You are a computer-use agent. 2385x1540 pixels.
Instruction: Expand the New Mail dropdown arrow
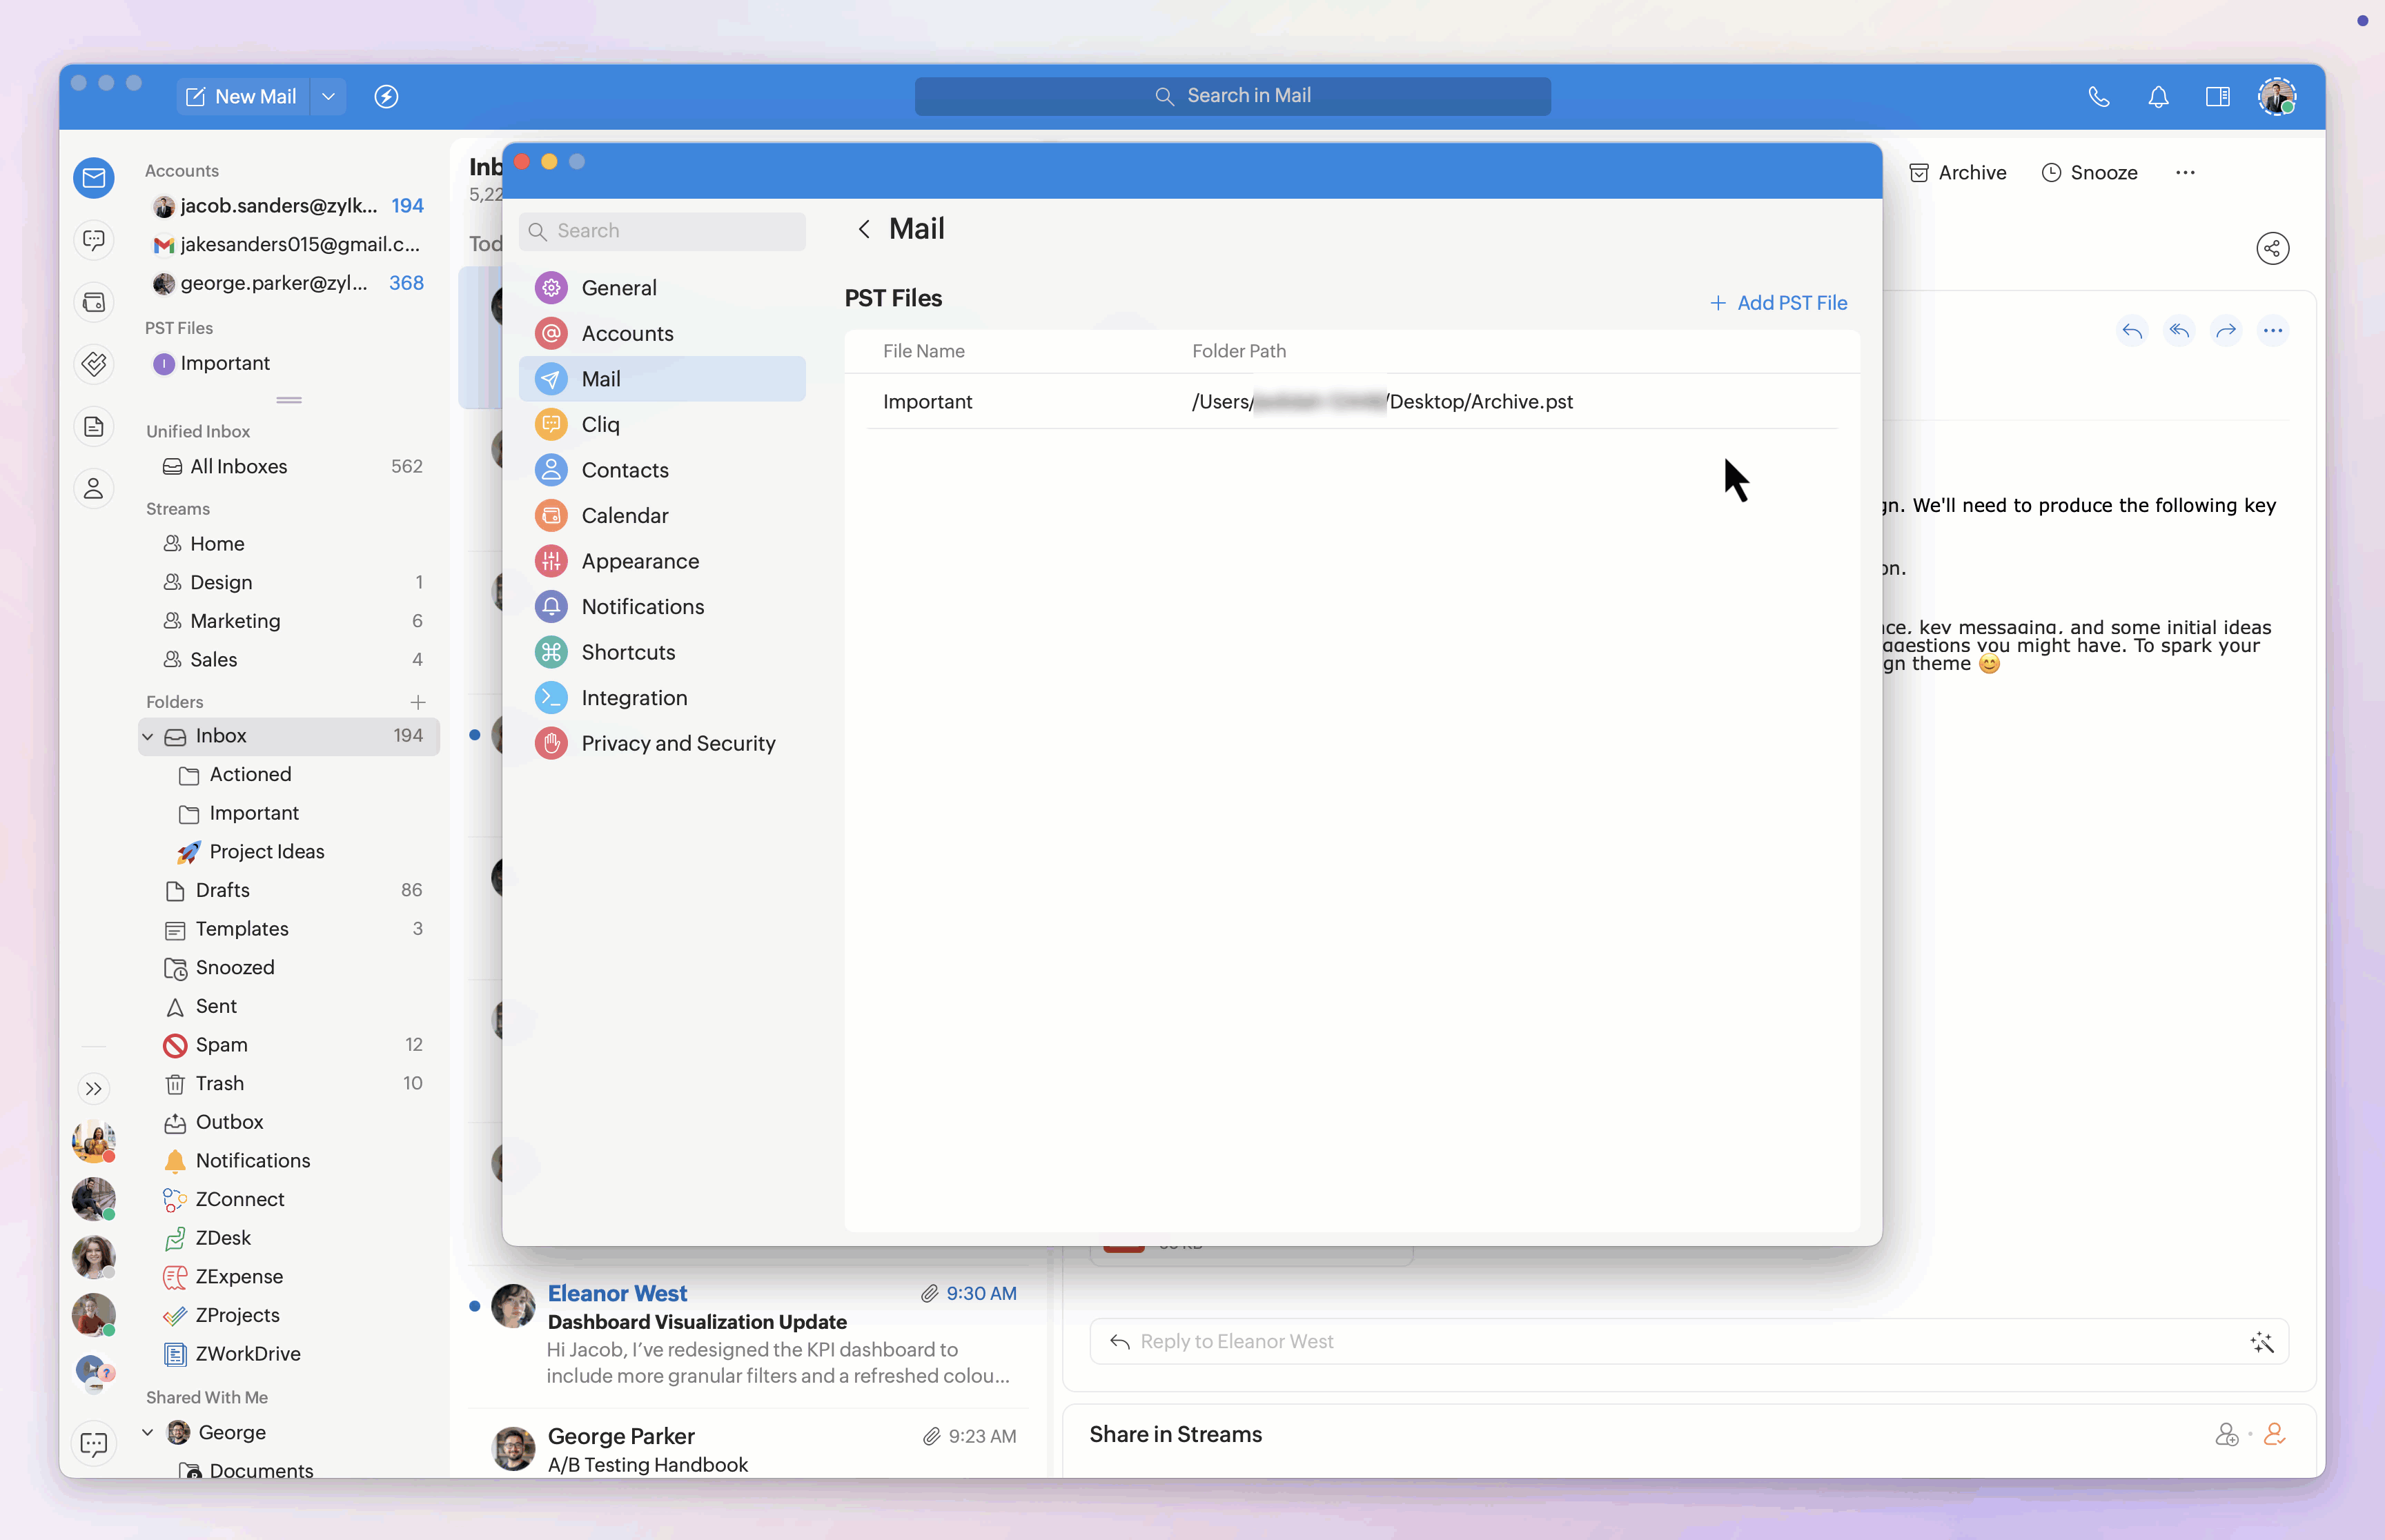point(328,97)
